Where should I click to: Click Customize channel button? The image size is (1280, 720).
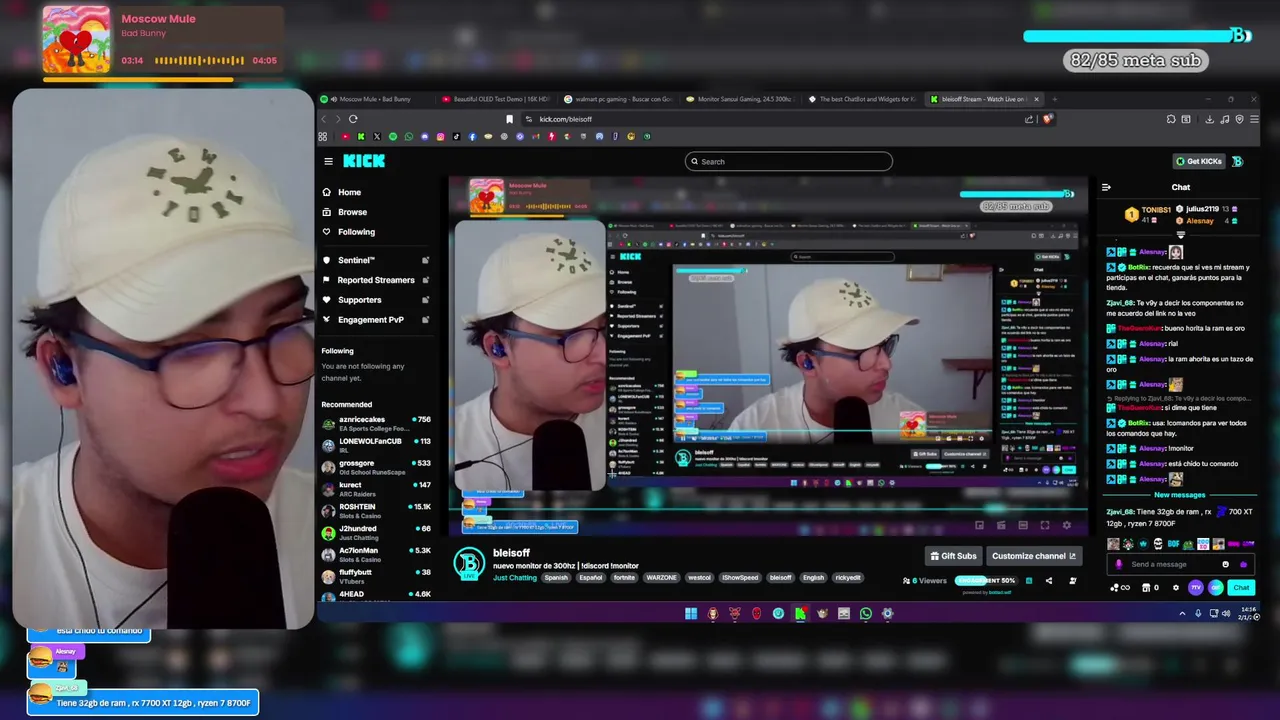tap(1034, 556)
